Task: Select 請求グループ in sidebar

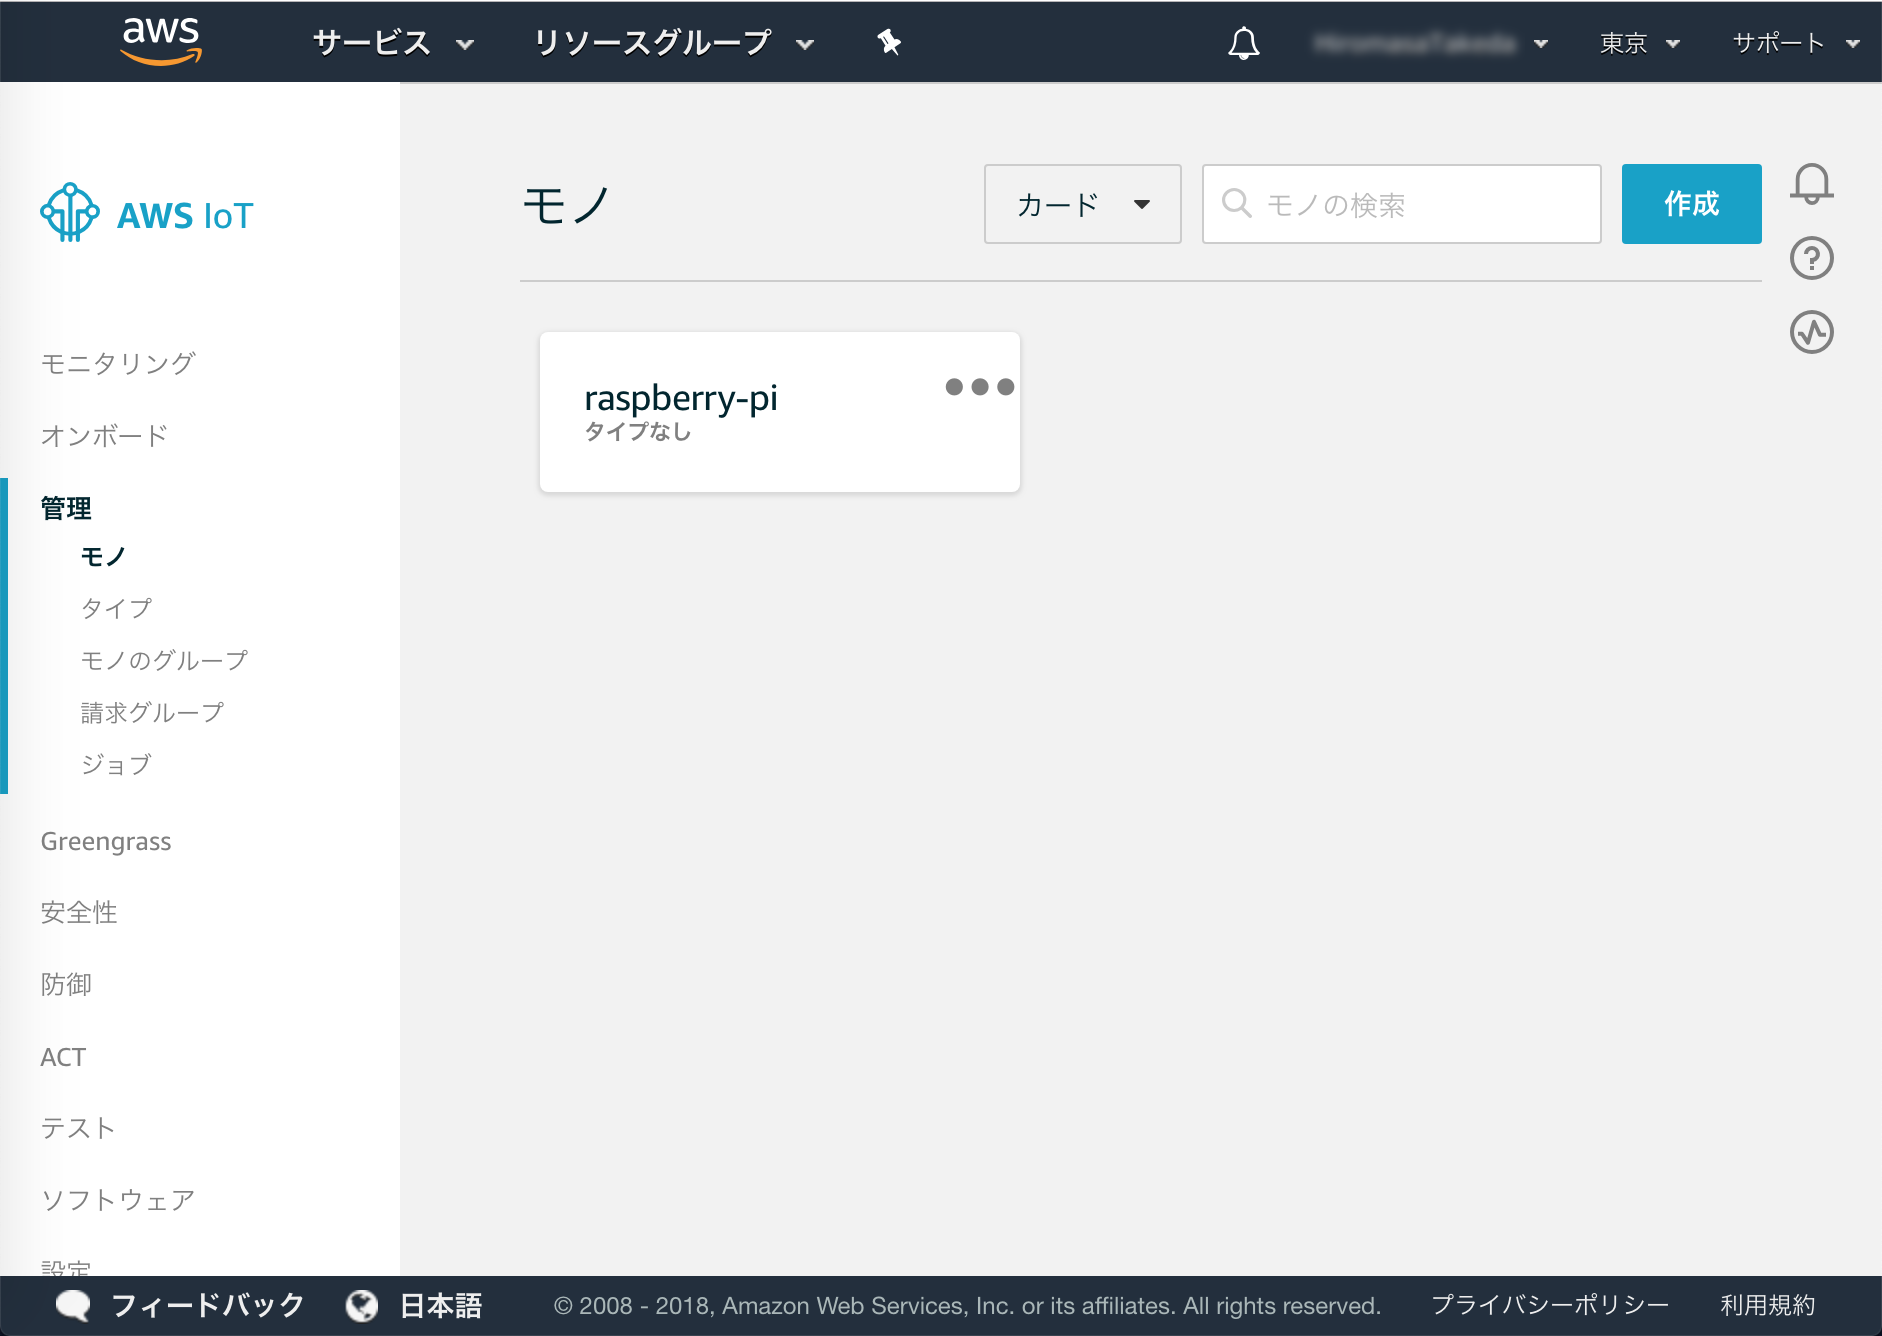Action: tap(152, 712)
